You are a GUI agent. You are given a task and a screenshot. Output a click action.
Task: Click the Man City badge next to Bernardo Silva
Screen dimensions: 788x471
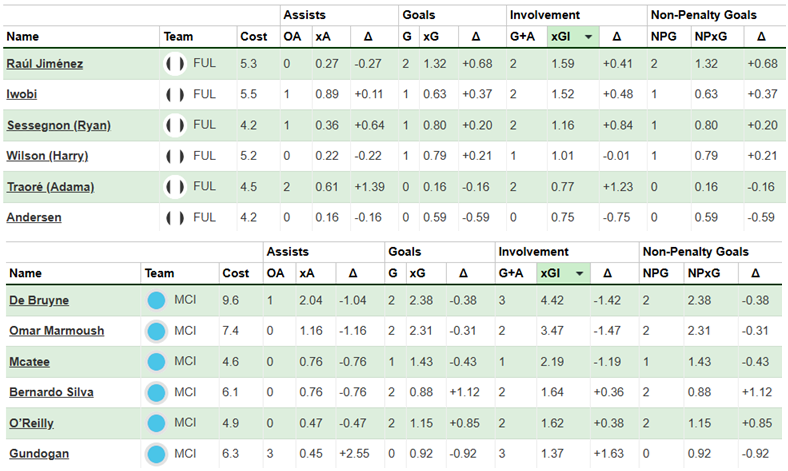156,393
